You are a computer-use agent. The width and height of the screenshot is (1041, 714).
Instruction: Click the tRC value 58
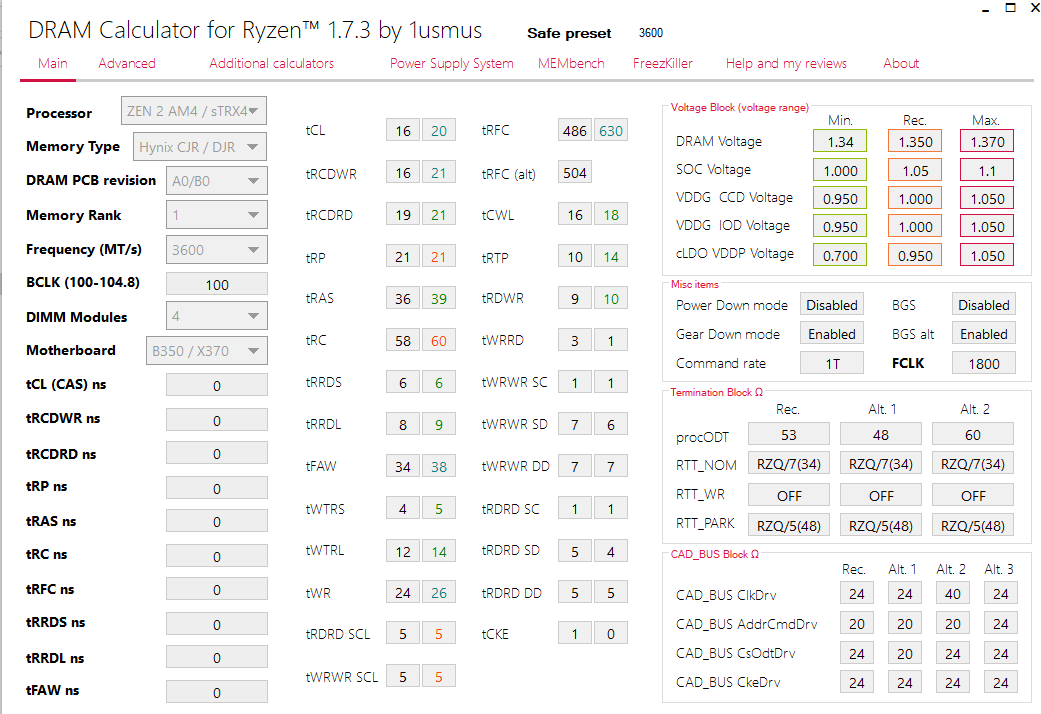(403, 341)
